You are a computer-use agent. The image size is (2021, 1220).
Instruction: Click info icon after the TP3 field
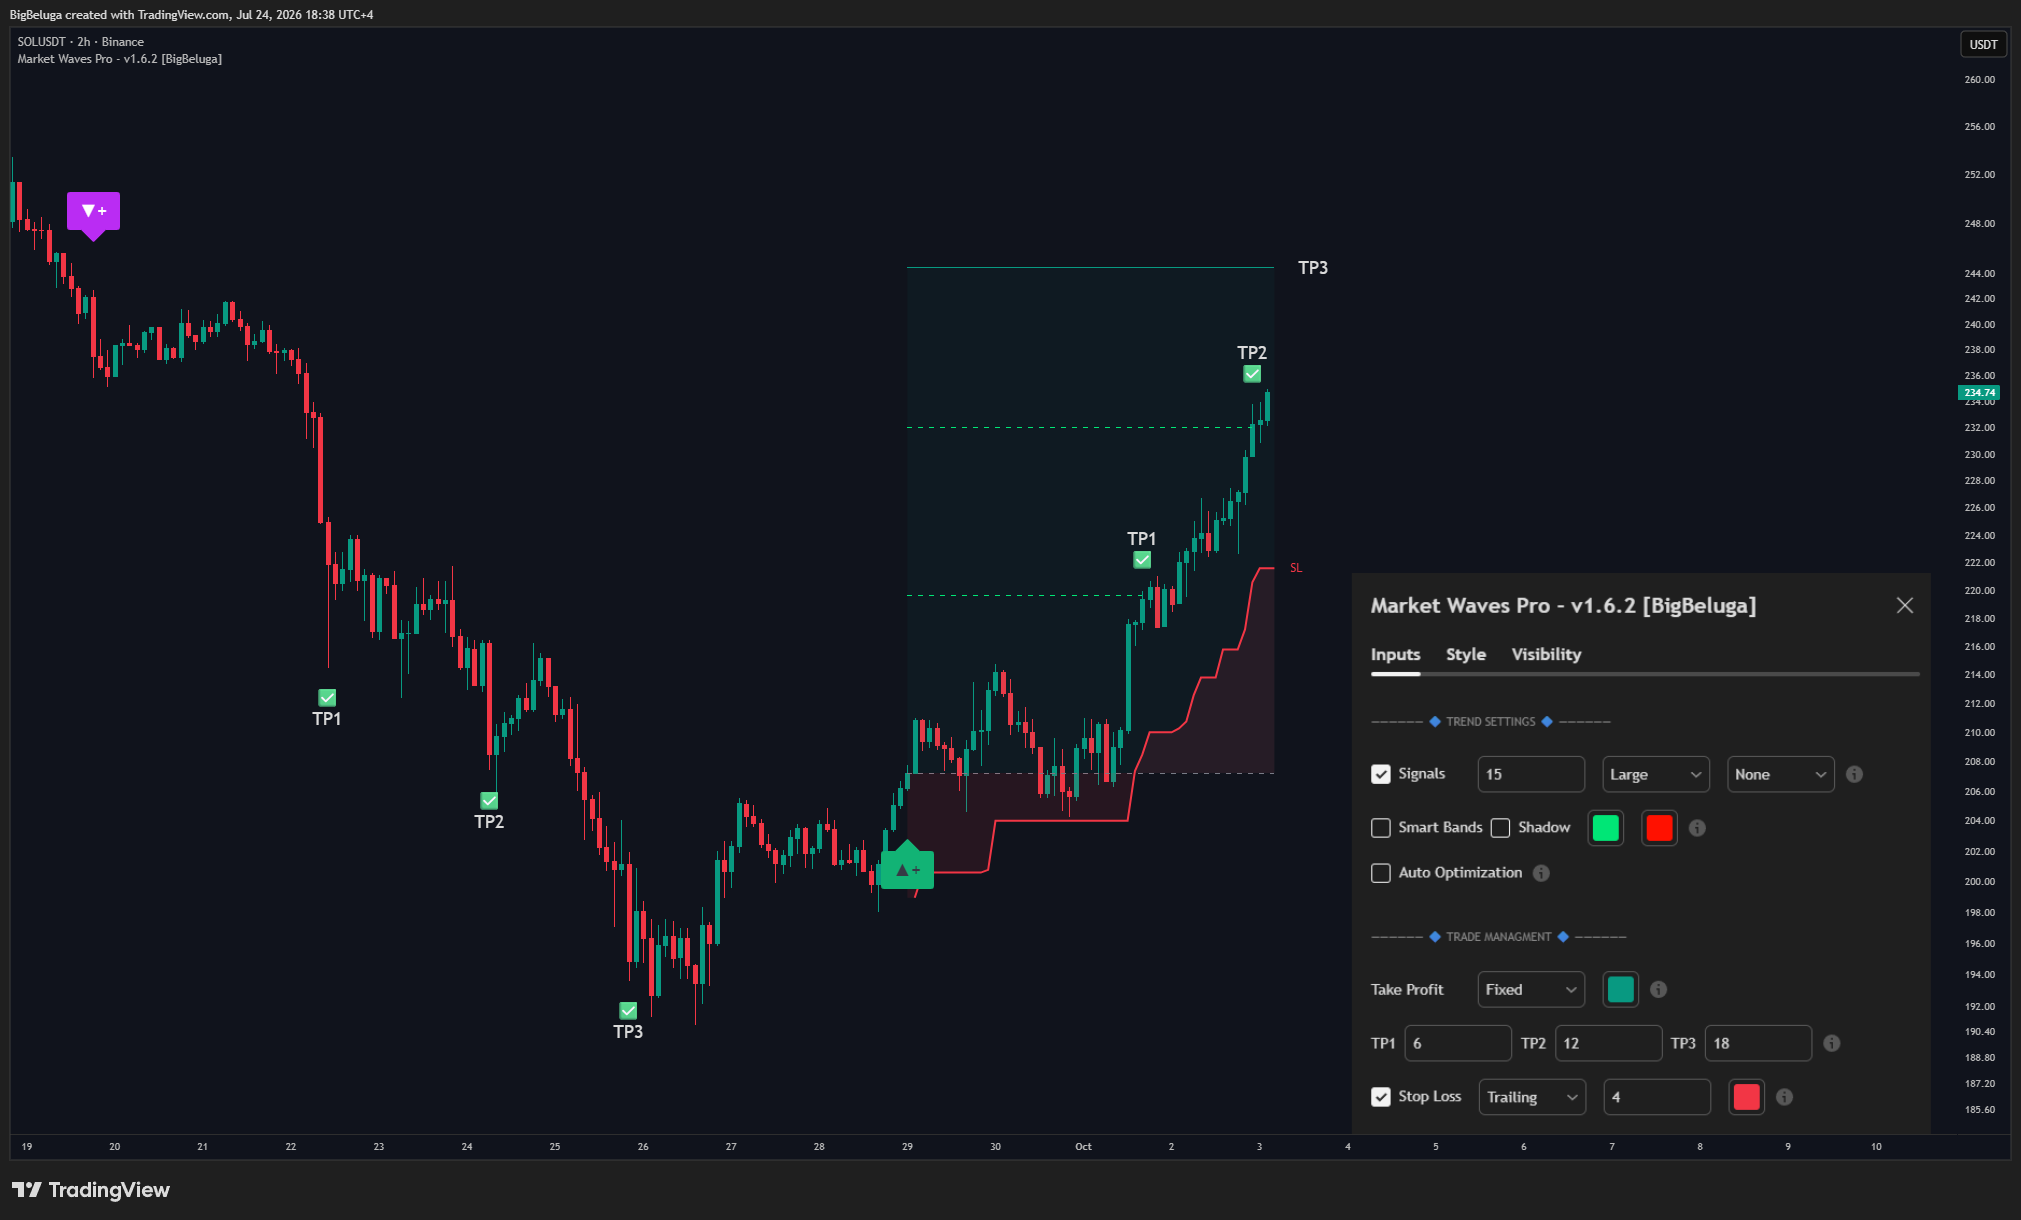[1831, 1043]
